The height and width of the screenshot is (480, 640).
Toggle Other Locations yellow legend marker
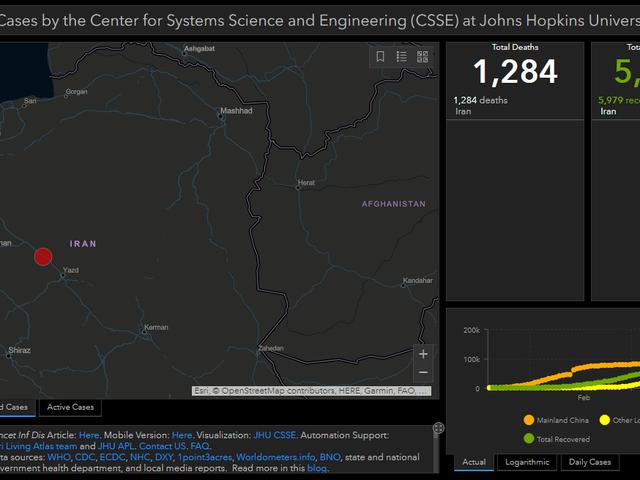604,420
